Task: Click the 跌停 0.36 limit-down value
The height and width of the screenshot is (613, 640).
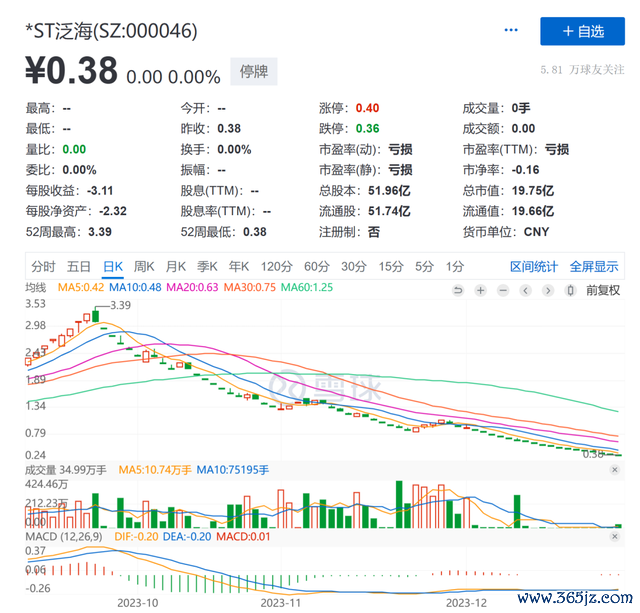Action: [x=367, y=129]
